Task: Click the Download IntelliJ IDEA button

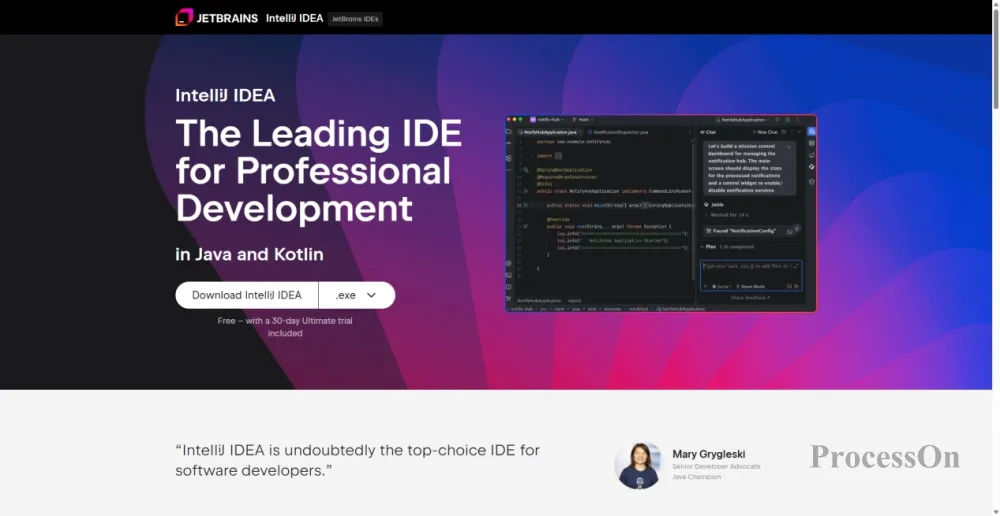Action: pos(247,295)
